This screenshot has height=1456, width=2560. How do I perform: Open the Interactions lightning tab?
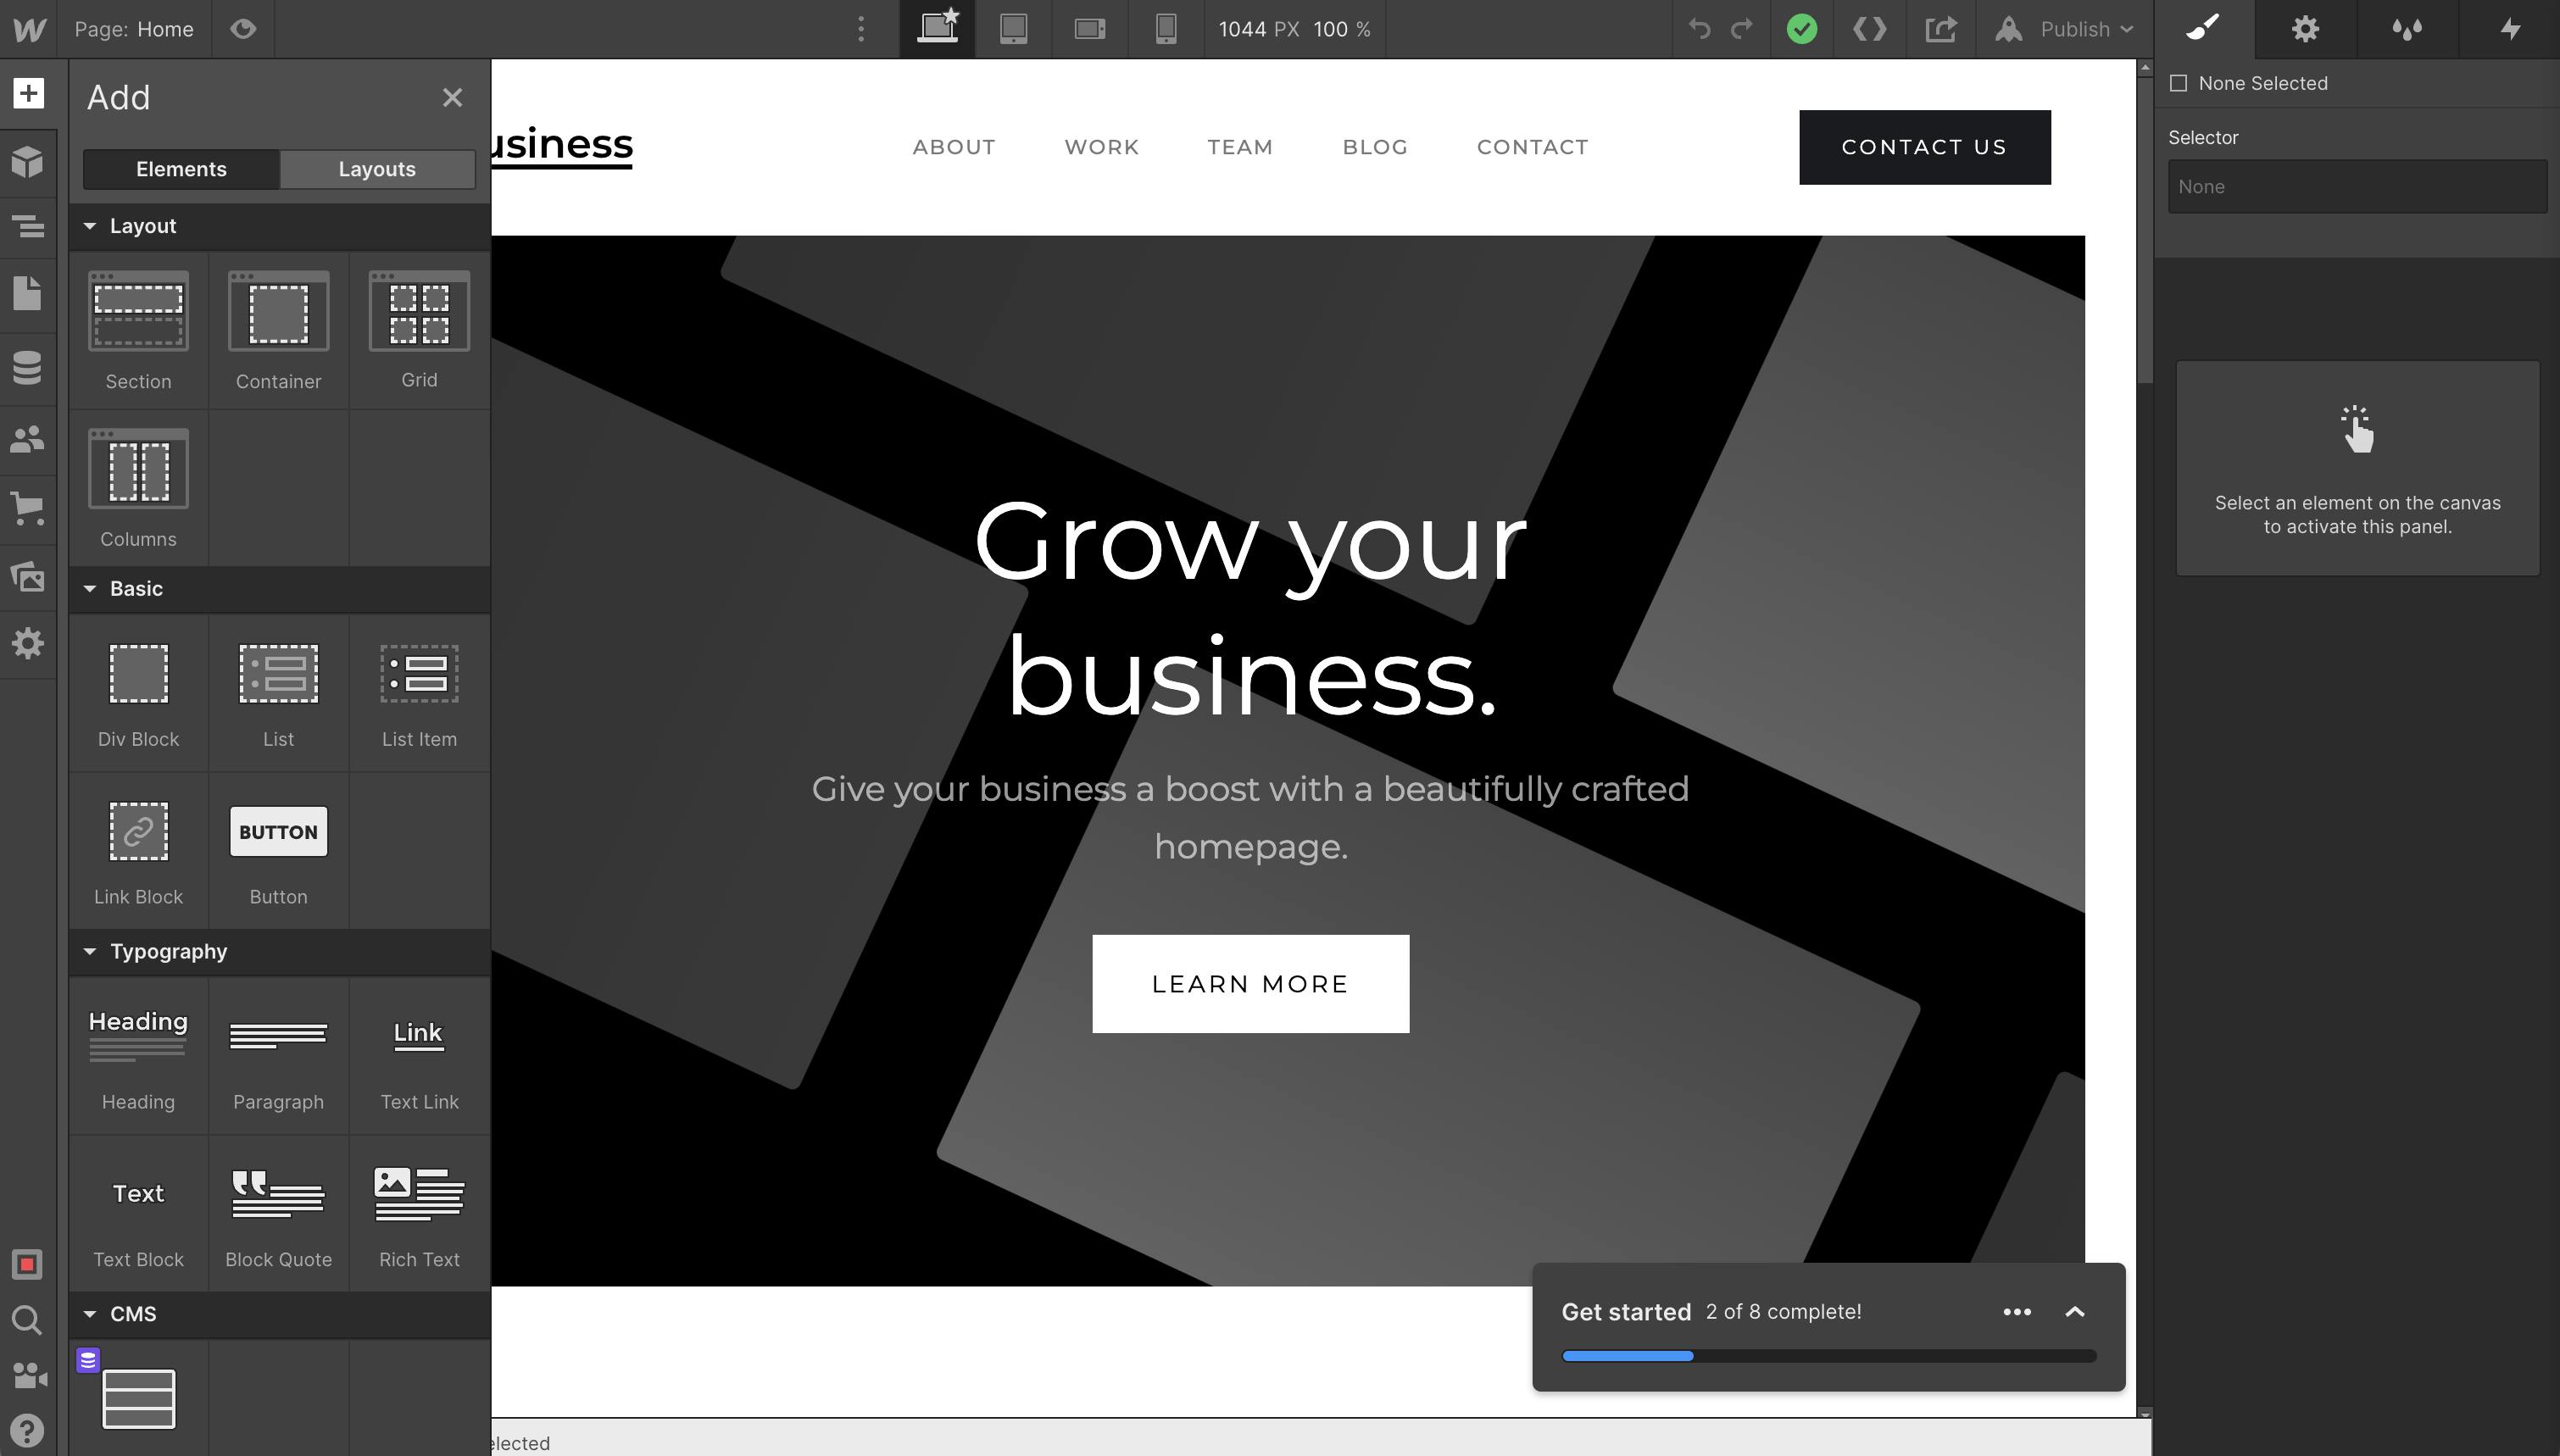(2509, 29)
